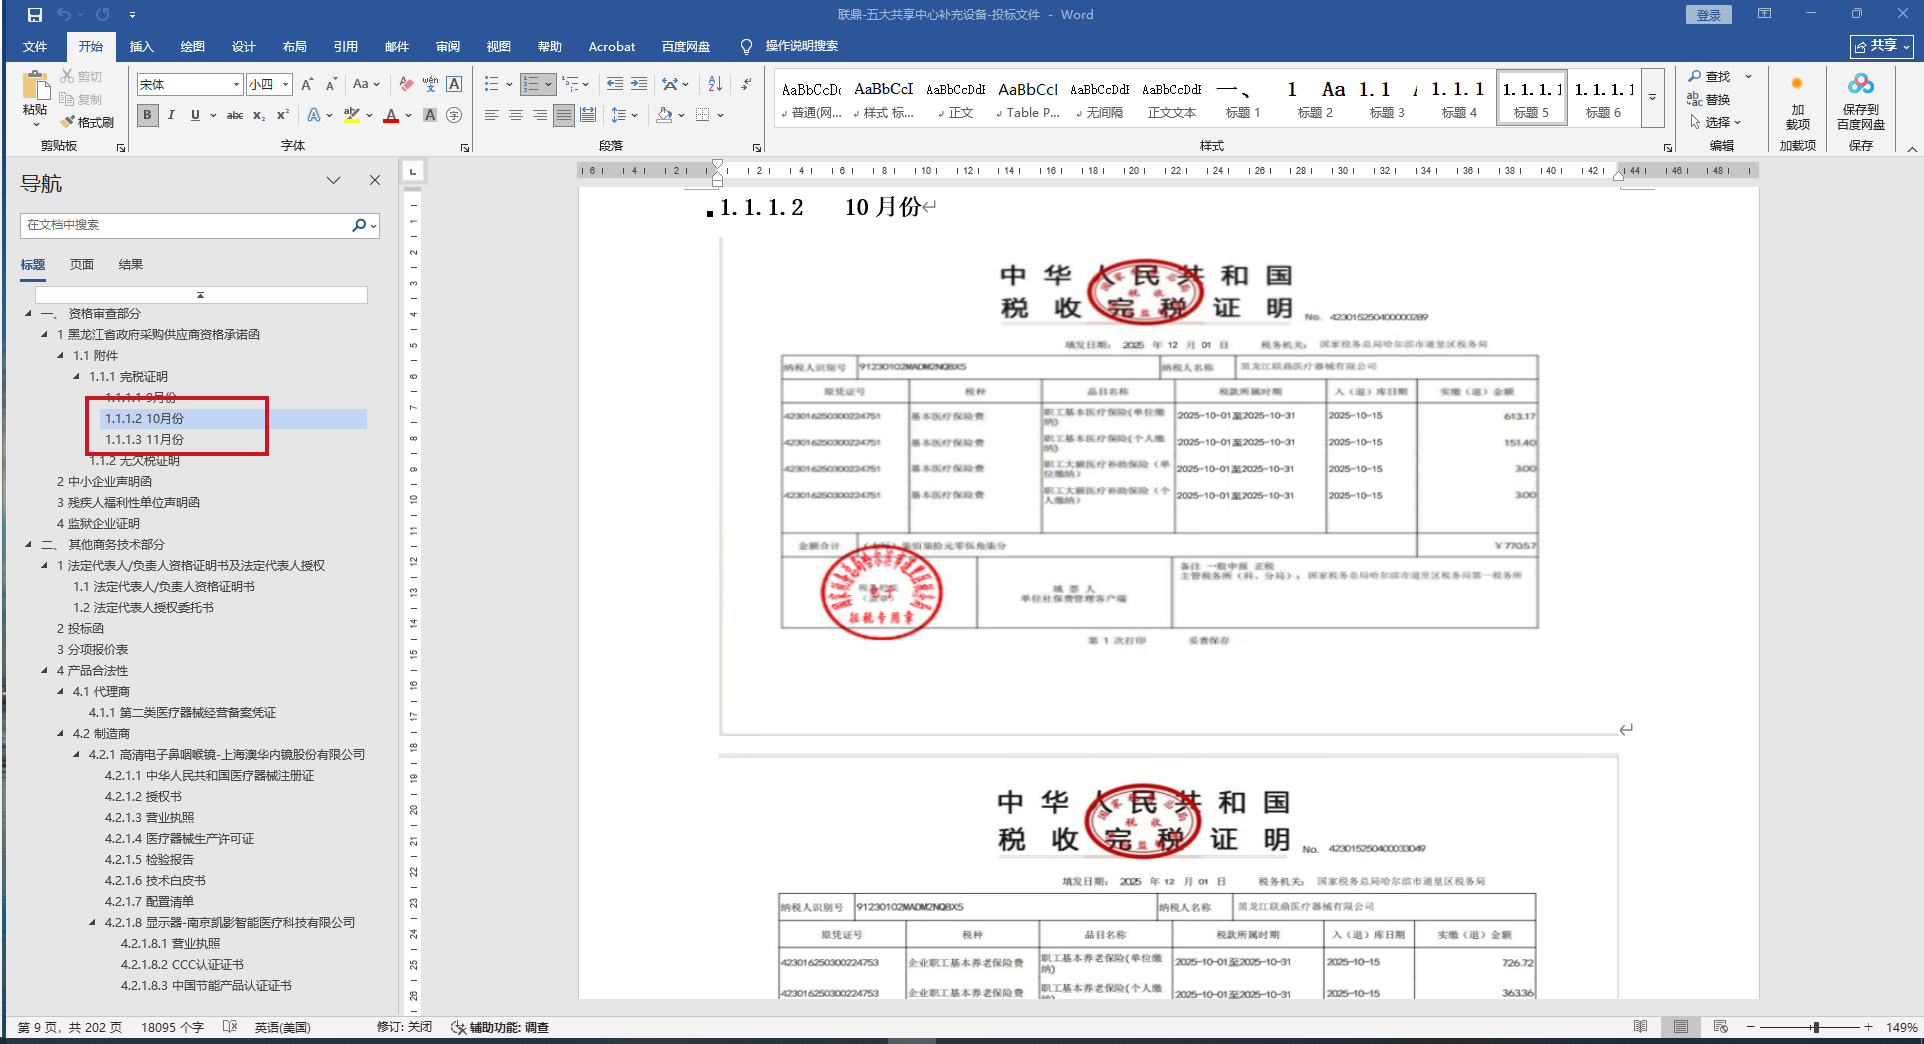Screen dimensions: 1924x1044
Task: Switch to Read Mode view in status bar
Action: 1641,1027
